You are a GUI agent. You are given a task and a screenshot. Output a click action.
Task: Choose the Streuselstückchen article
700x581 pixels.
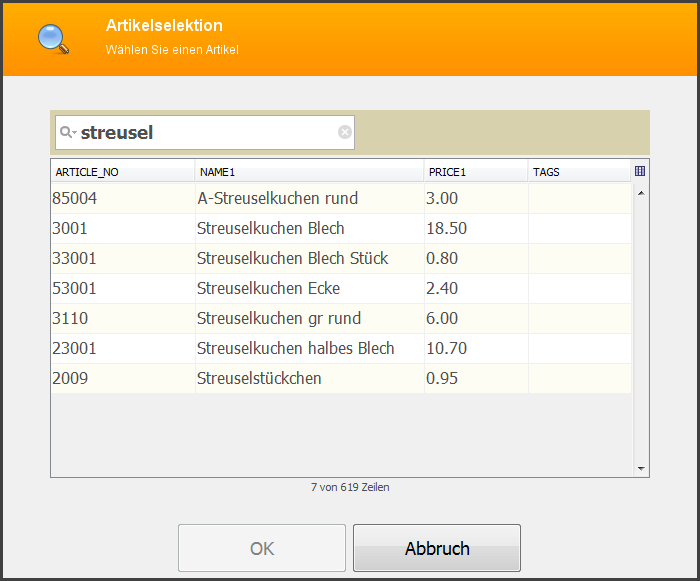pyautogui.click(x=341, y=378)
